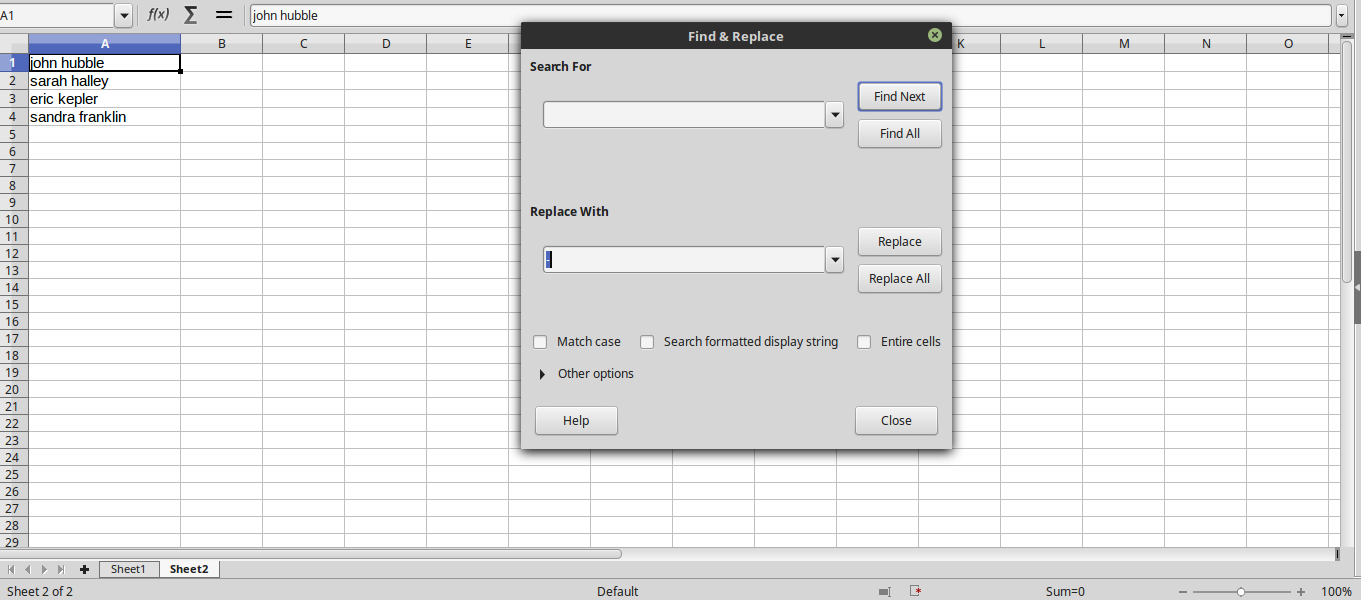Open the Replace With history dropdown

[835, 260]
